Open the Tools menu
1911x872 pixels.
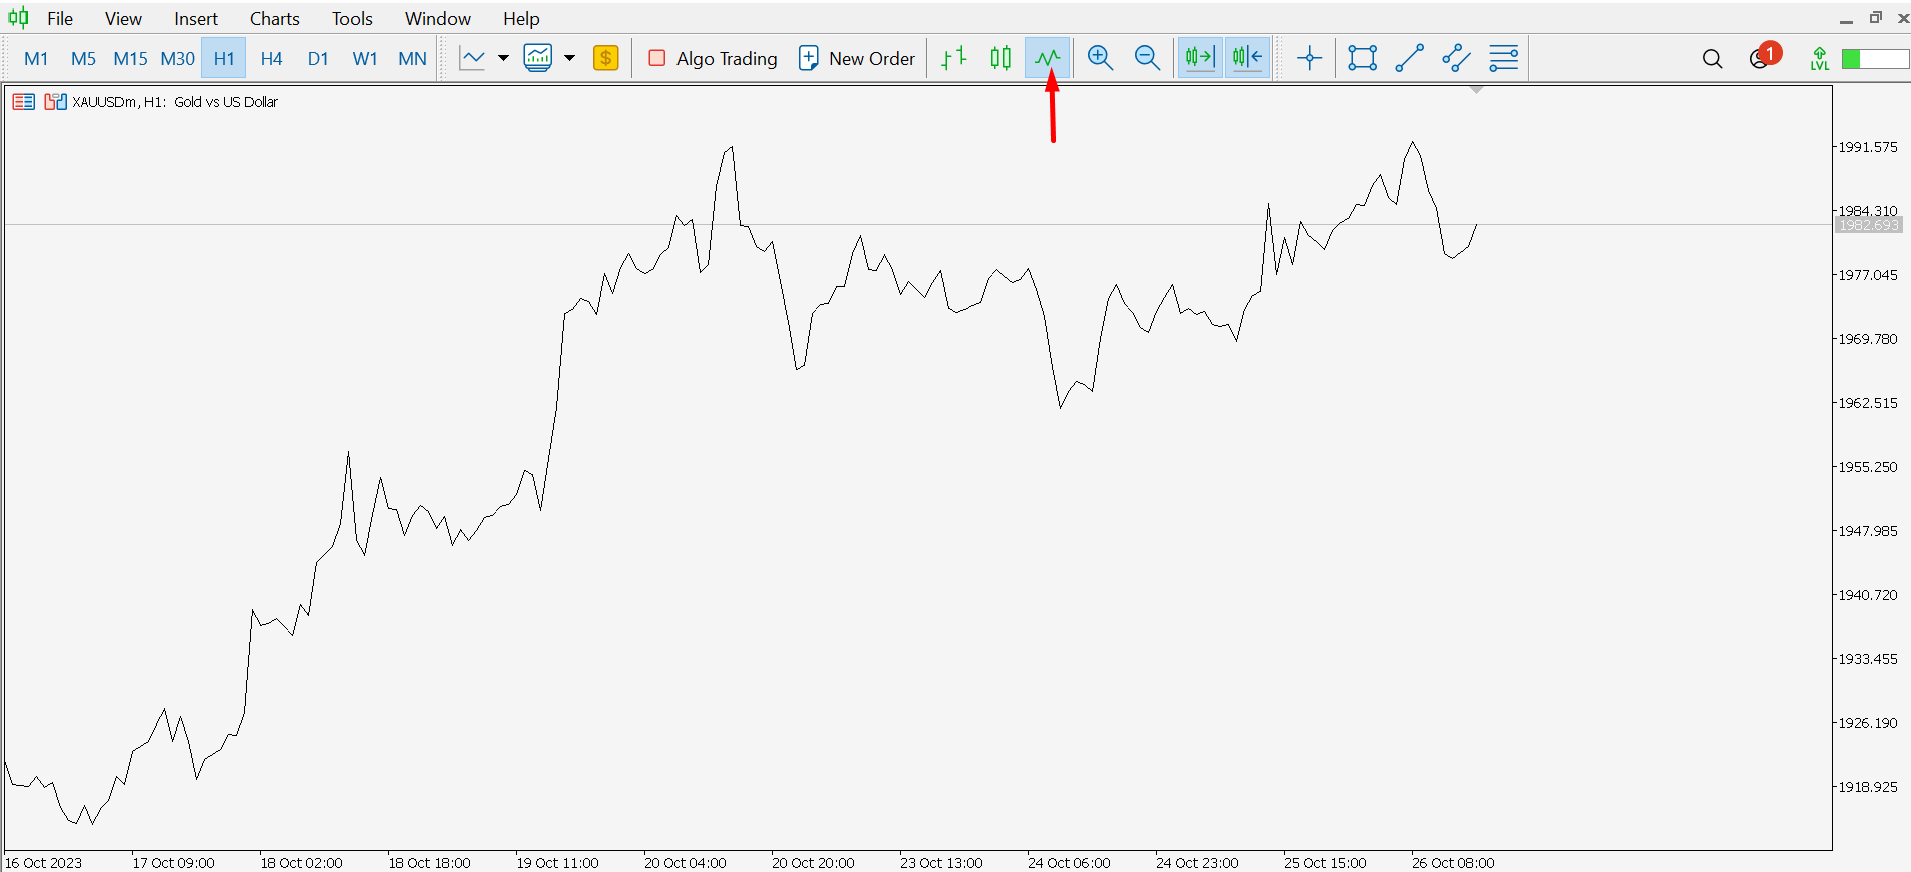(352, 18)
